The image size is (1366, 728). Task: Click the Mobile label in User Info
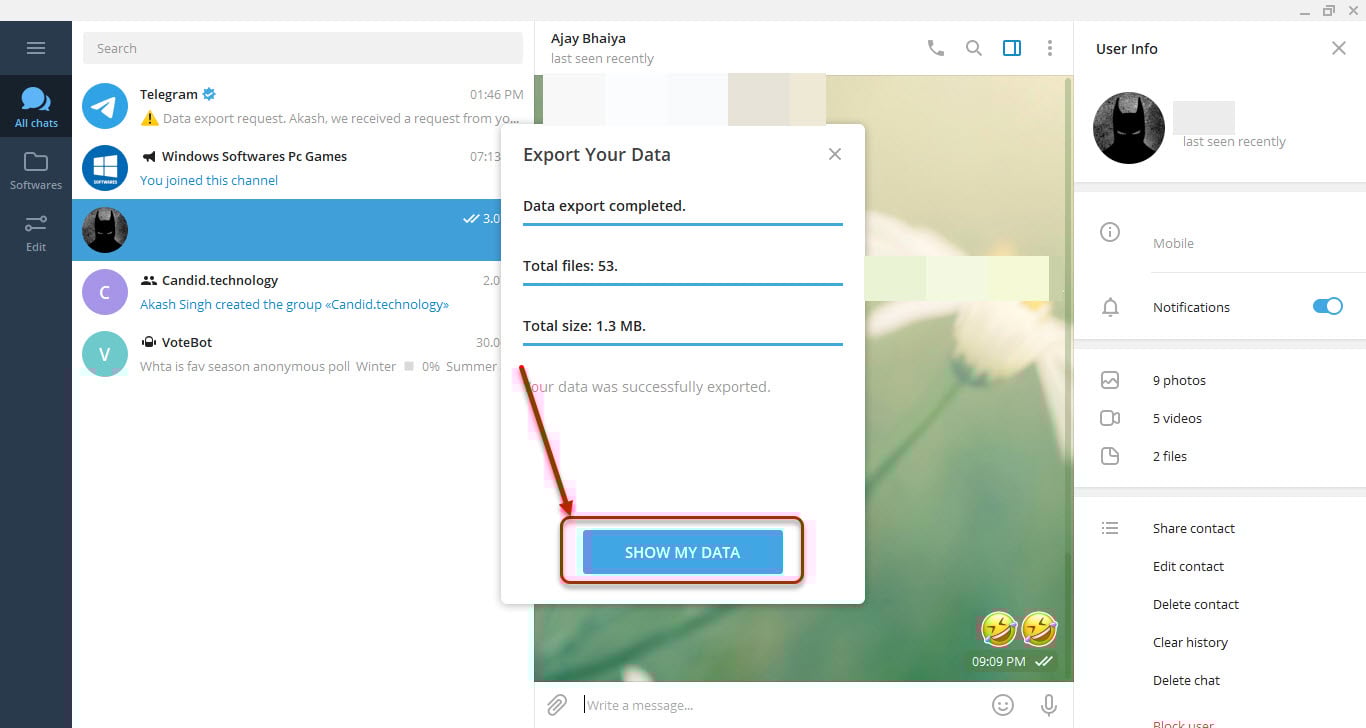pyautogui.click(x=1173, y=243)
